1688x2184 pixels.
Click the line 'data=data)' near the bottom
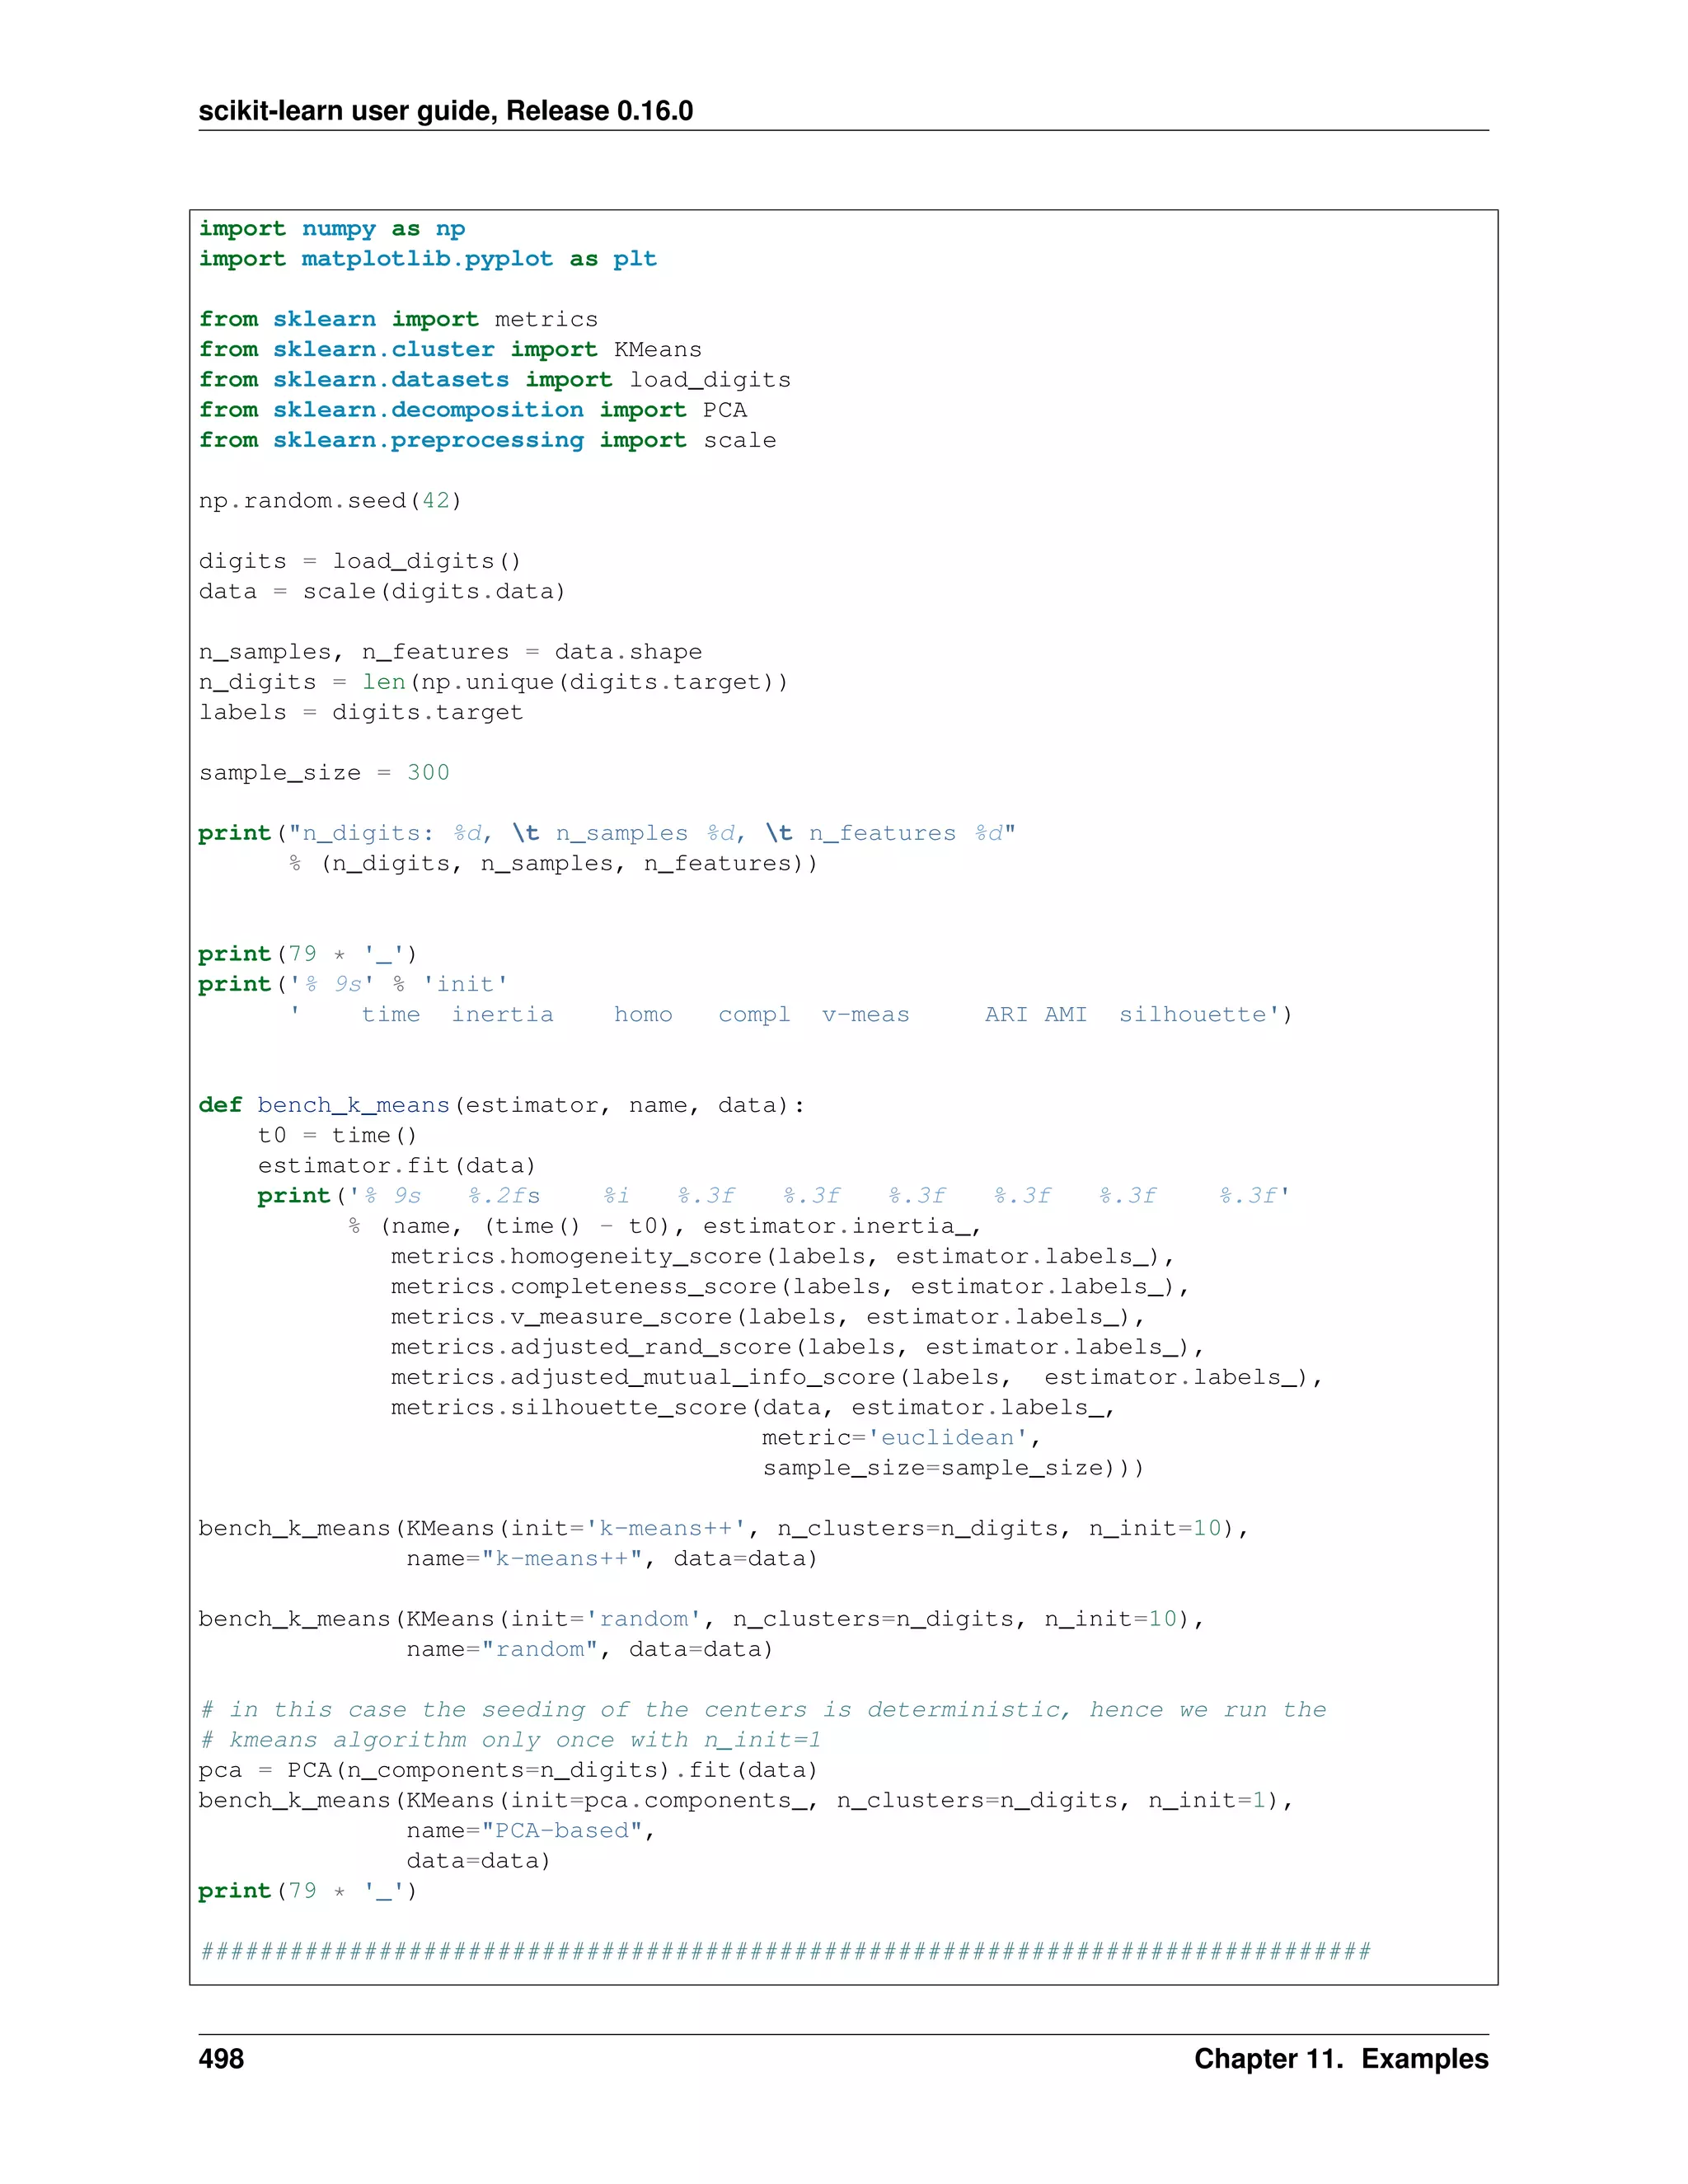(478, 1861)
